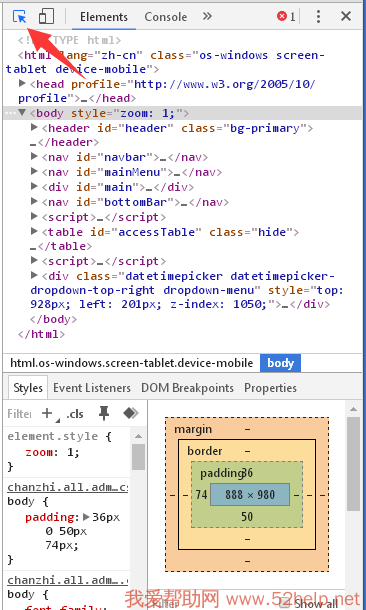The height and width of the screenshot is (610, 366).
Task: Open the Event Listeners tab
Action: pos(92,388)
